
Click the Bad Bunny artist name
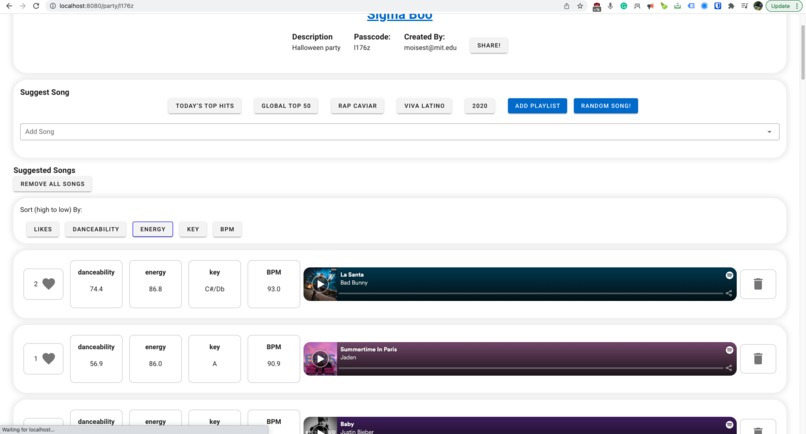point(354,283)
